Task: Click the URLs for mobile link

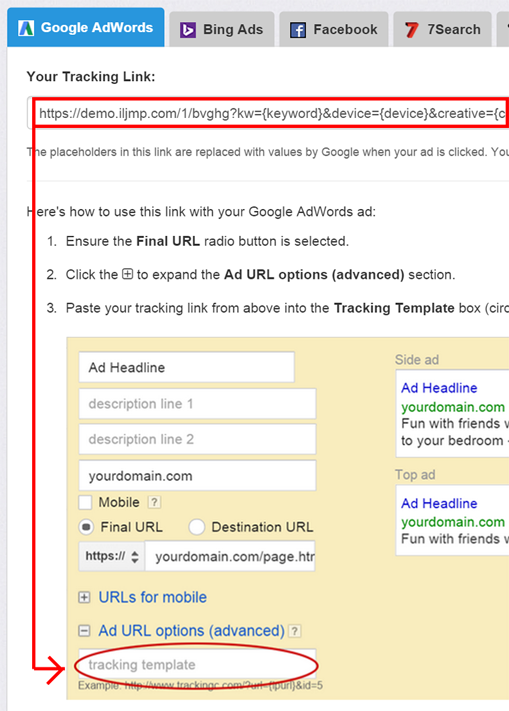Action: pos(153,597)
